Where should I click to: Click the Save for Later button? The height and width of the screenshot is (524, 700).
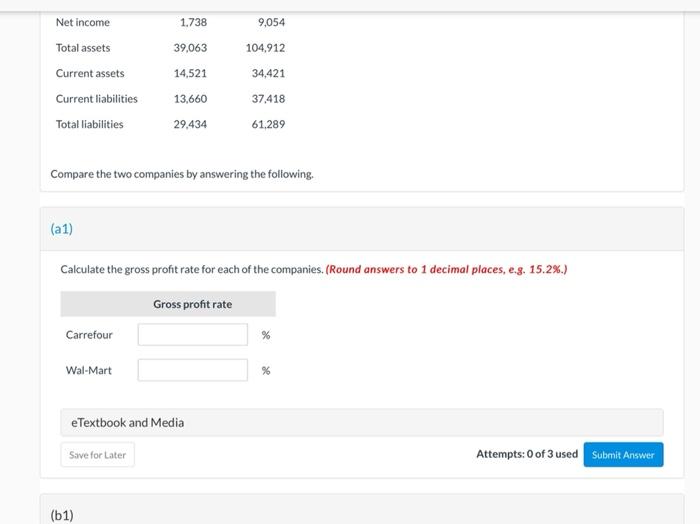point(97,455)
